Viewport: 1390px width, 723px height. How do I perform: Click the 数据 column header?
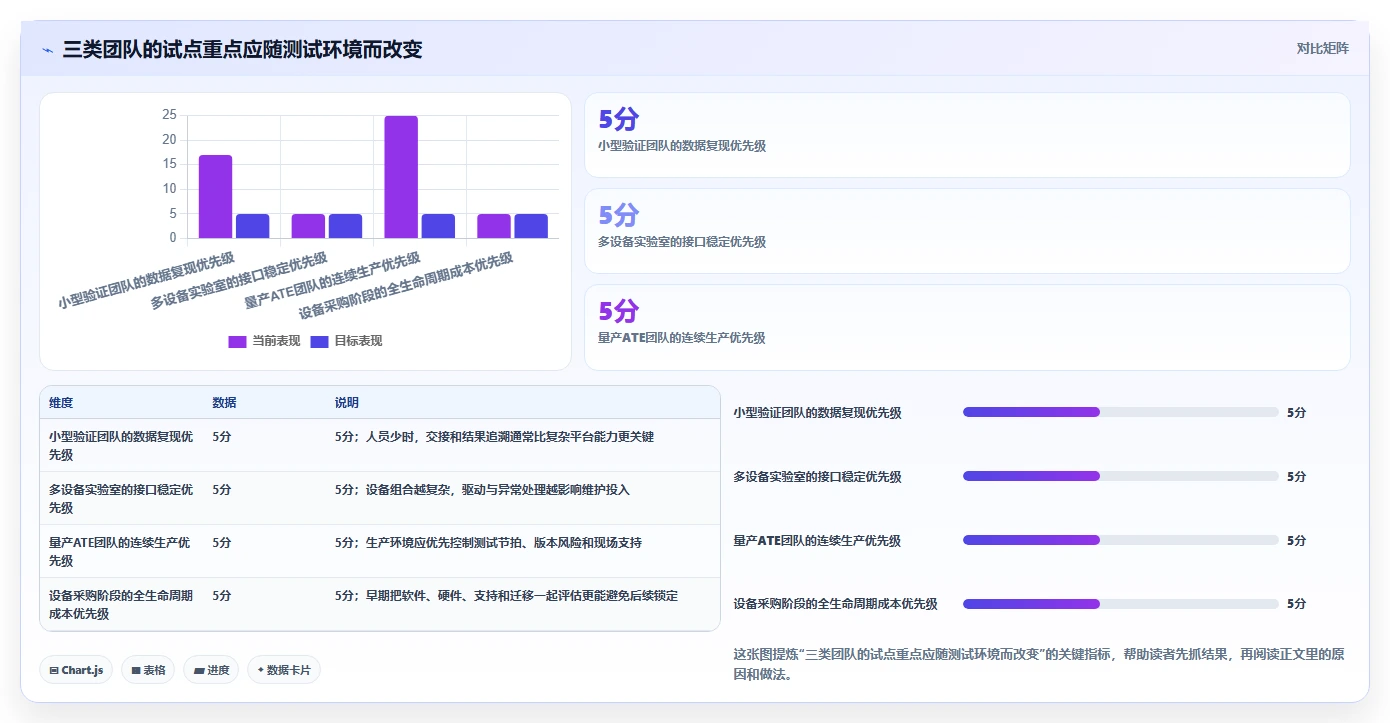[x=224, y=403]
